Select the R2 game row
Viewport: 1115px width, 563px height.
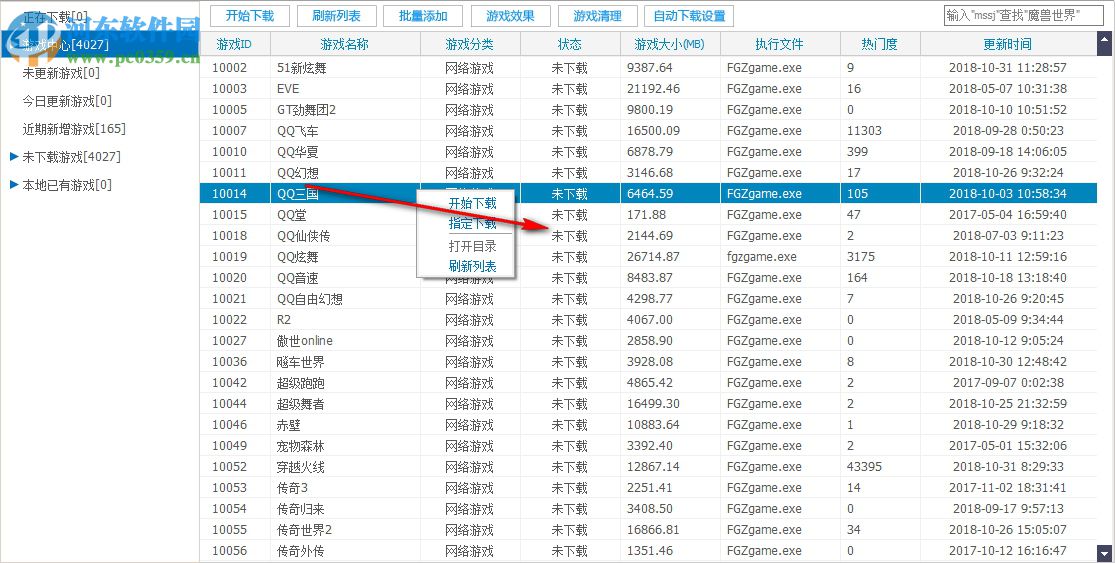(x=648, y=320)
